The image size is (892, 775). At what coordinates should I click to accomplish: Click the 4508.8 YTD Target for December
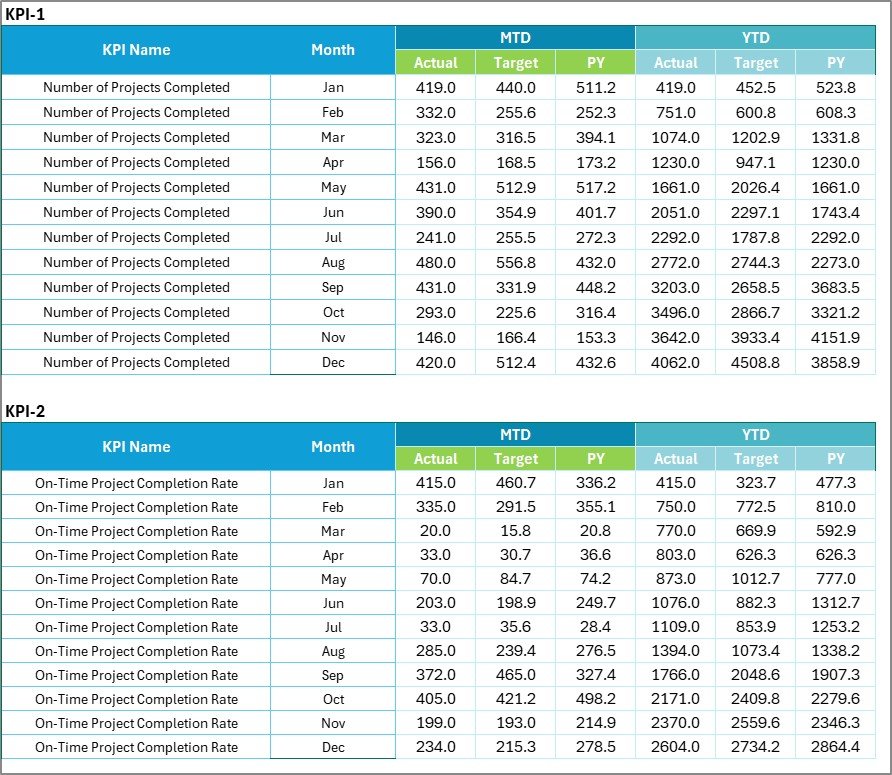pyautogui.click(x=756, y=362)
